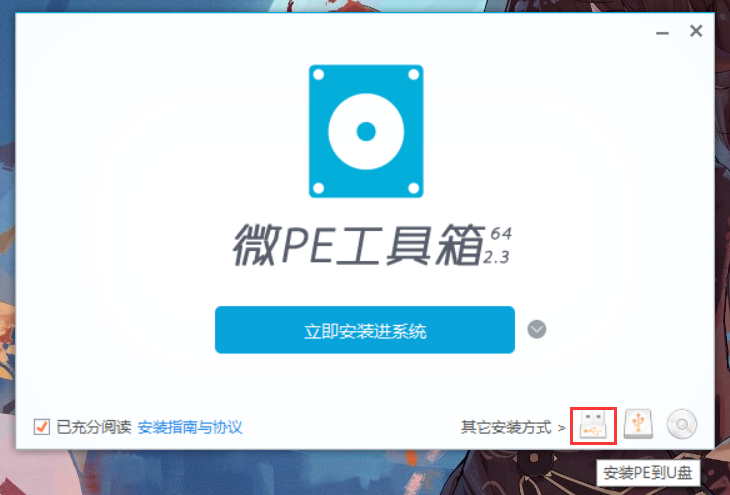Screen dimensions: 730x495
Task: Close the 微PE工具箱 installer window
Action: tap(696, 31)
